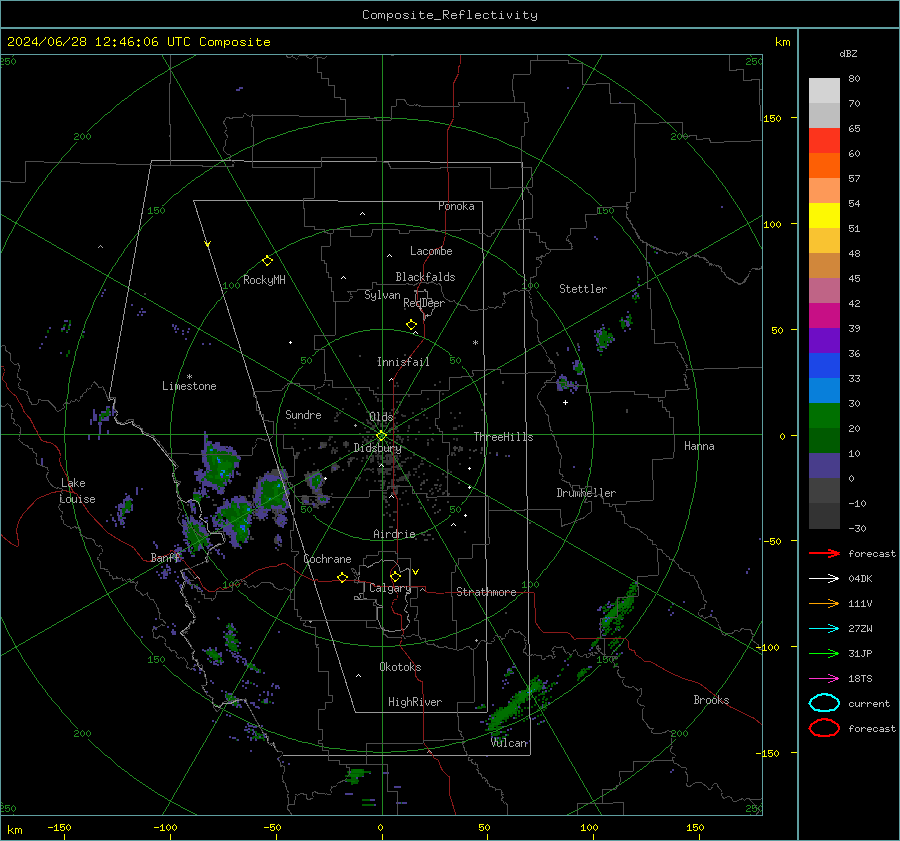This screenshot has height=841, width=900.
Task: Click the Airdrie label
Action: click(394, 534)
